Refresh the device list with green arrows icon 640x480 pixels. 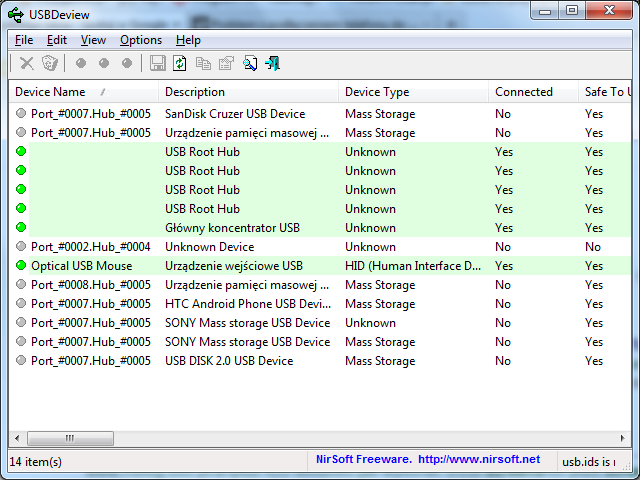pyautogui.click(x=180, y=63)
